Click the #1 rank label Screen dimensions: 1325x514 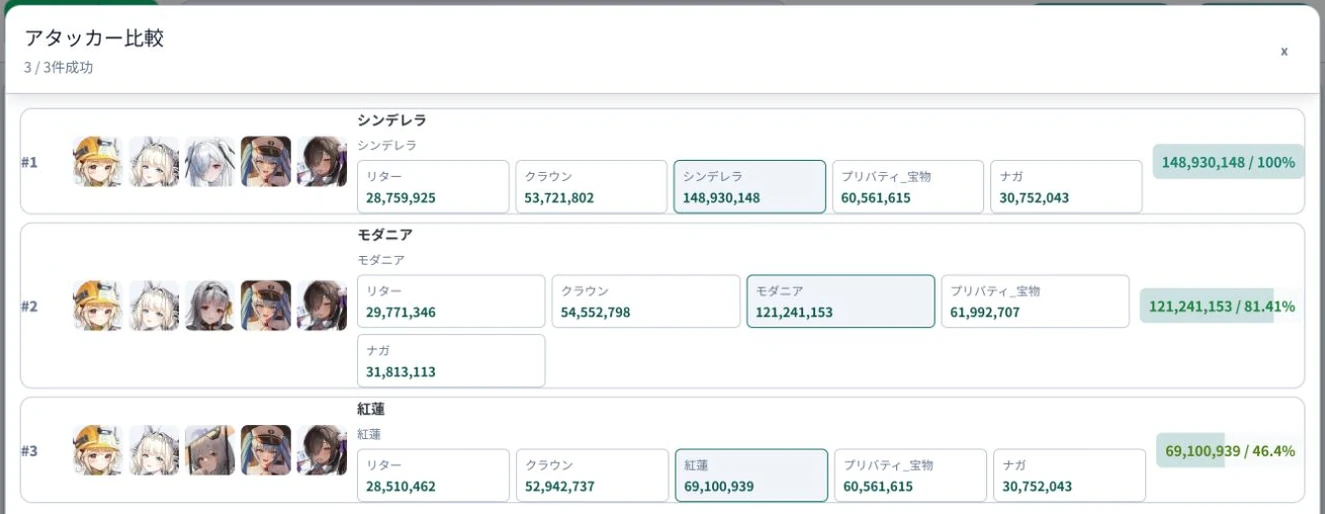[30, 162]
